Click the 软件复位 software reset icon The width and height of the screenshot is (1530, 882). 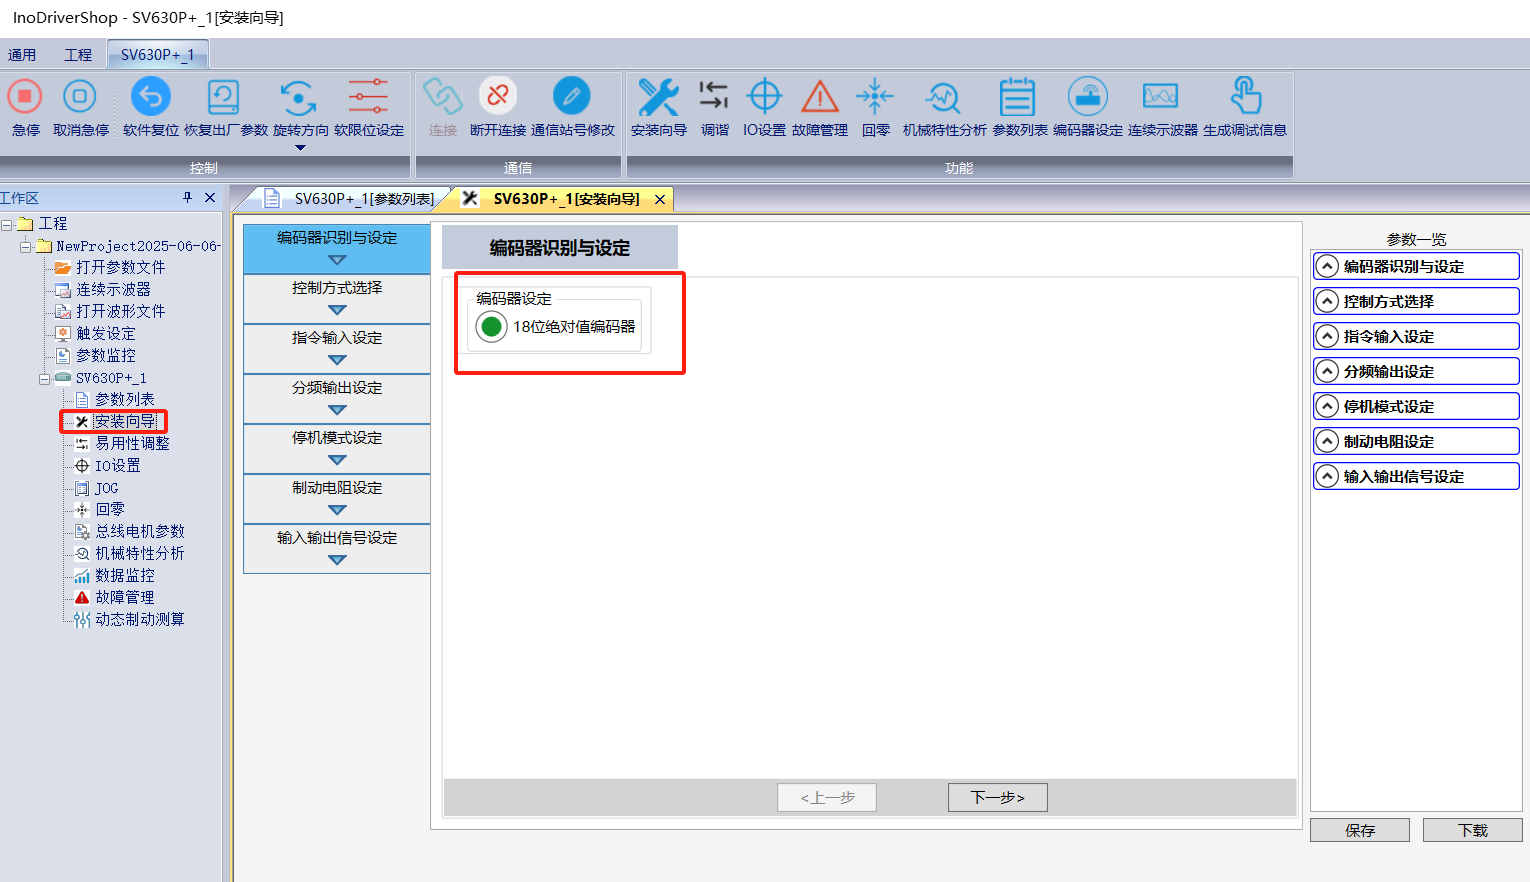pyautogui.click(x=150, y=98)
